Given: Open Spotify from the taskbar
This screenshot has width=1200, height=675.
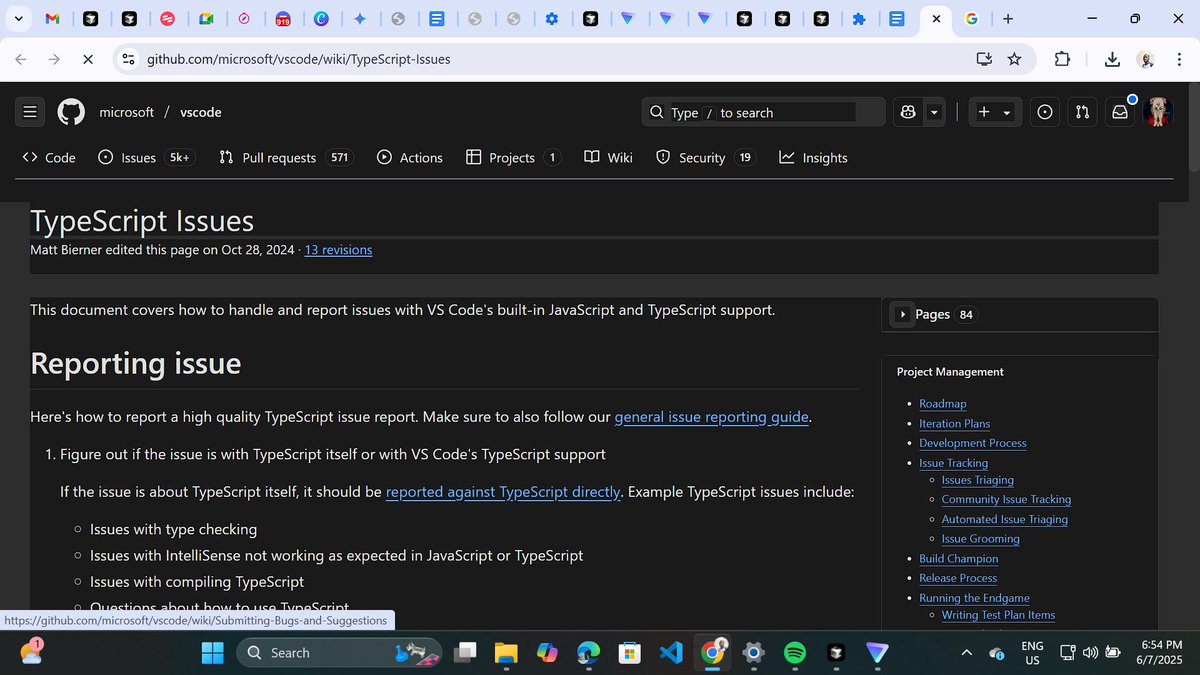Looking at the screenshot, I should pyautogui.click(x=795, y=652).
